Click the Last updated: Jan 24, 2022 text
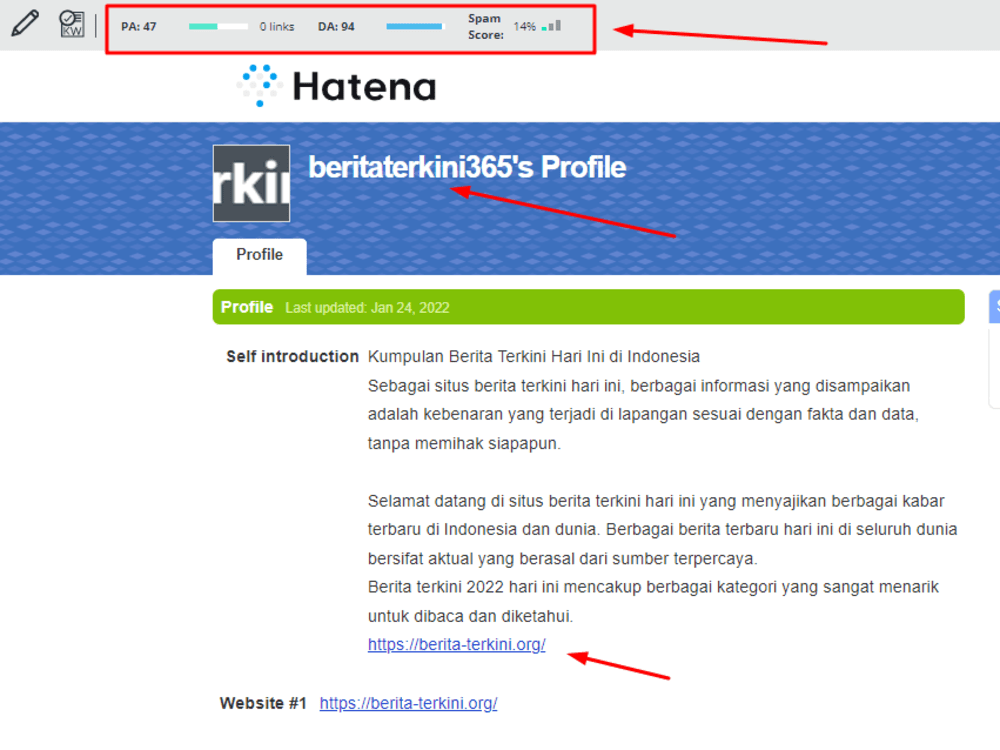The width and height of the screenshot is (1000, 750). coord(367,308)
